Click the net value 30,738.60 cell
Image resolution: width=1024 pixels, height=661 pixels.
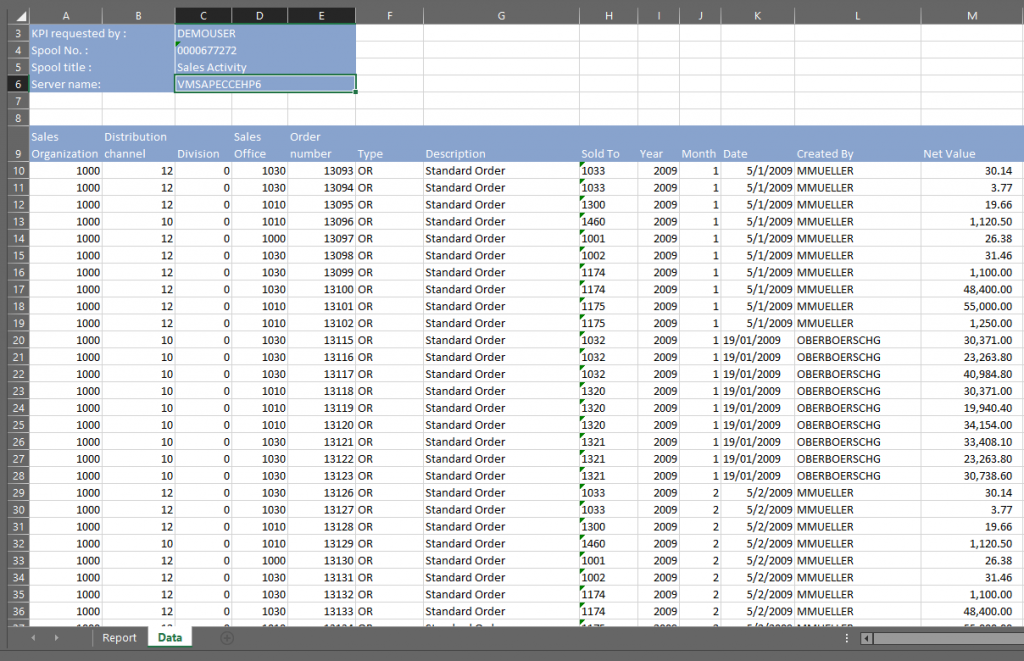click(x=972, y=476)
